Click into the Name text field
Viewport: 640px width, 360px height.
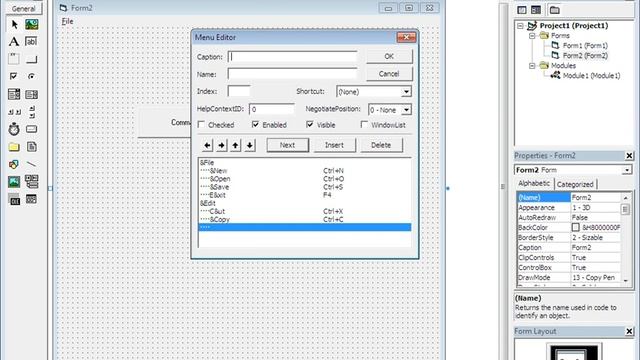coord(292,74)
